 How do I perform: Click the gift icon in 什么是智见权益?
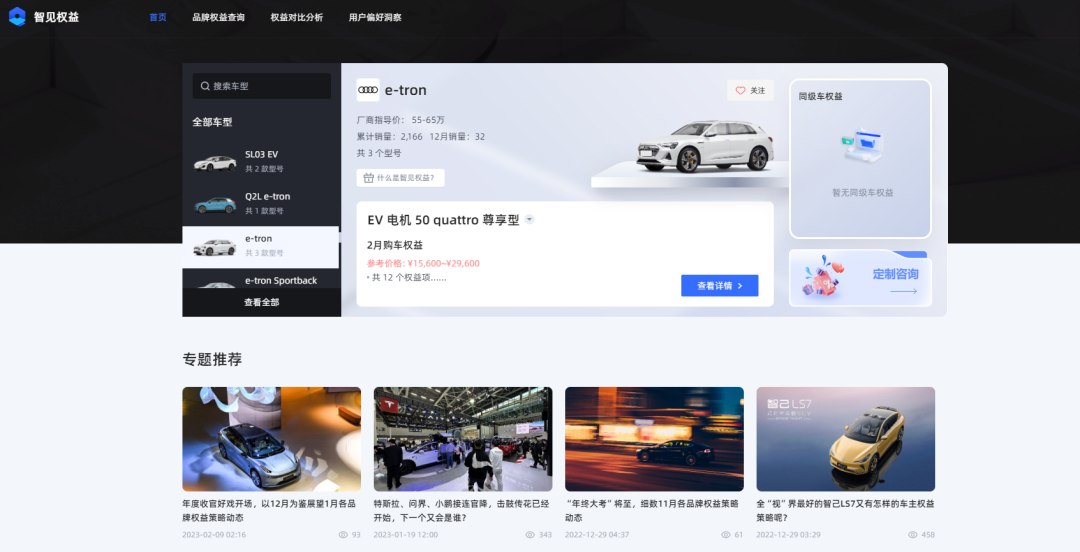(x=368, y=178)
